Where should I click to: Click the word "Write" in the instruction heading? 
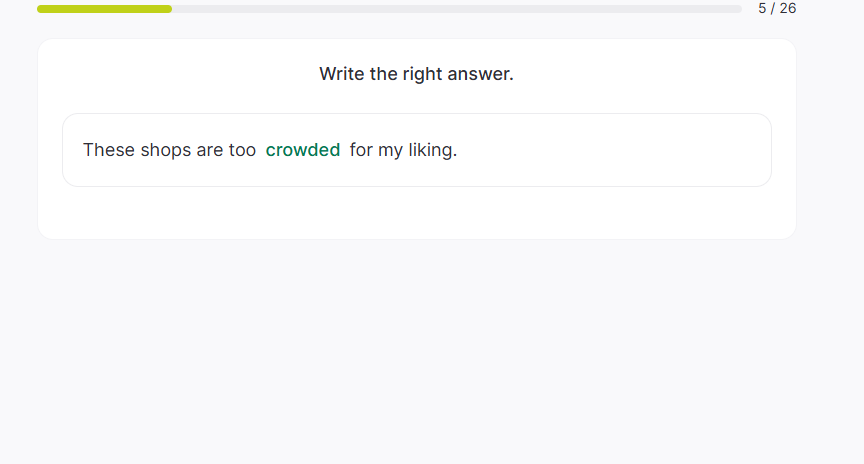342,74
